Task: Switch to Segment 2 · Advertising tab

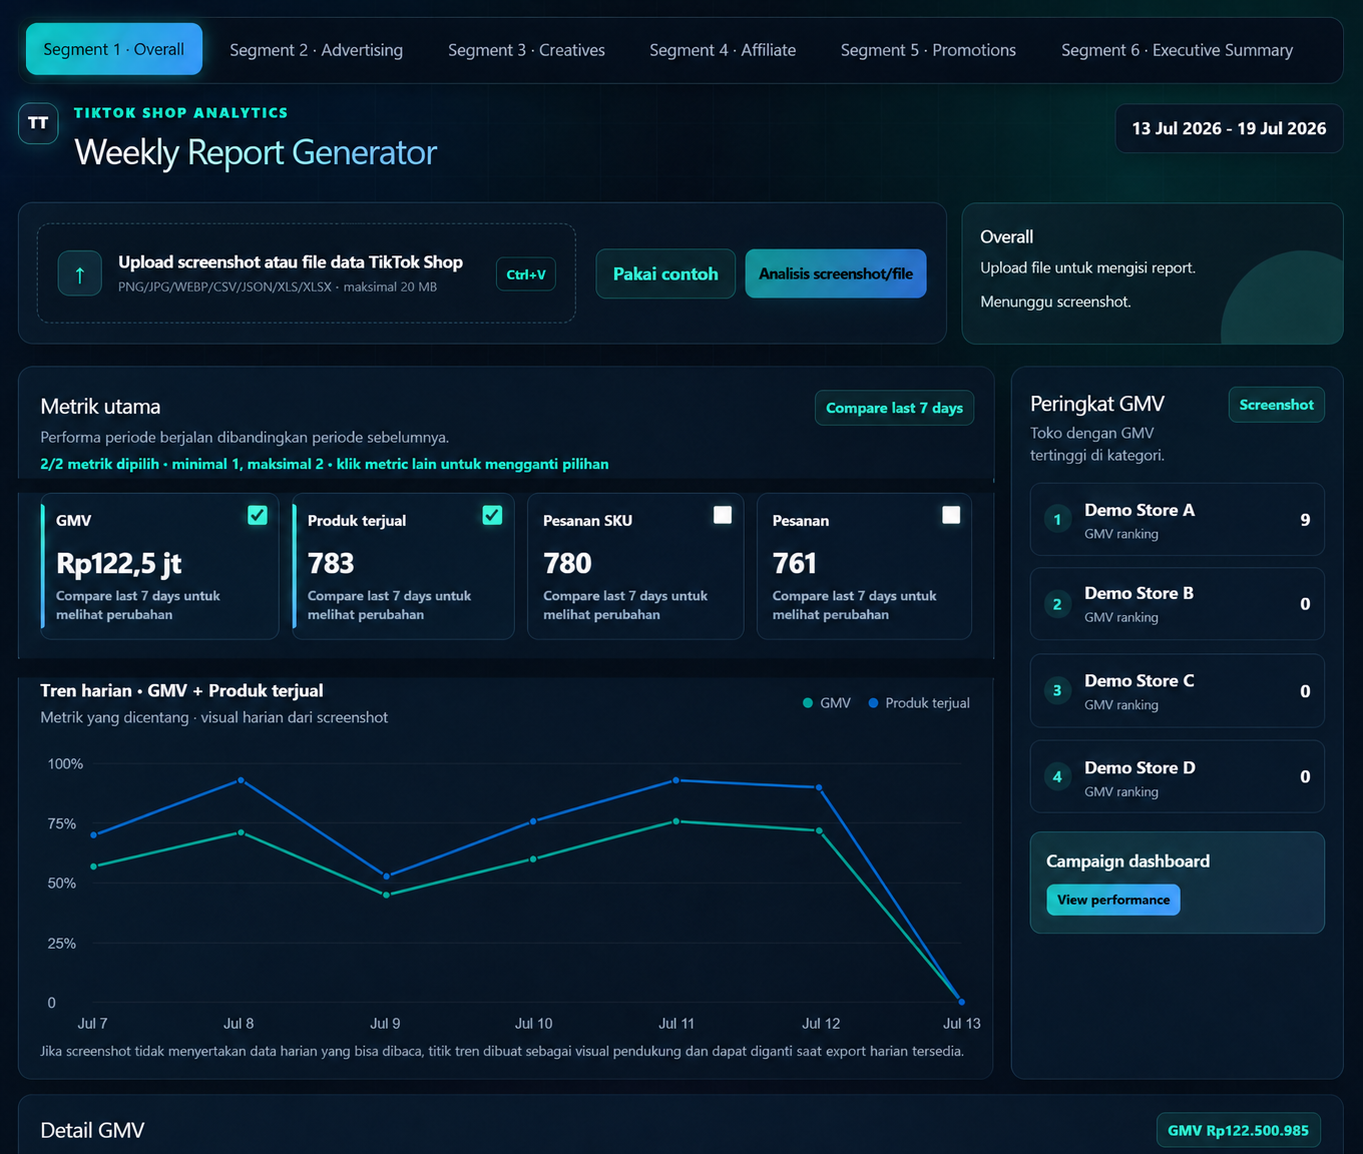Action: click(316, 50)
